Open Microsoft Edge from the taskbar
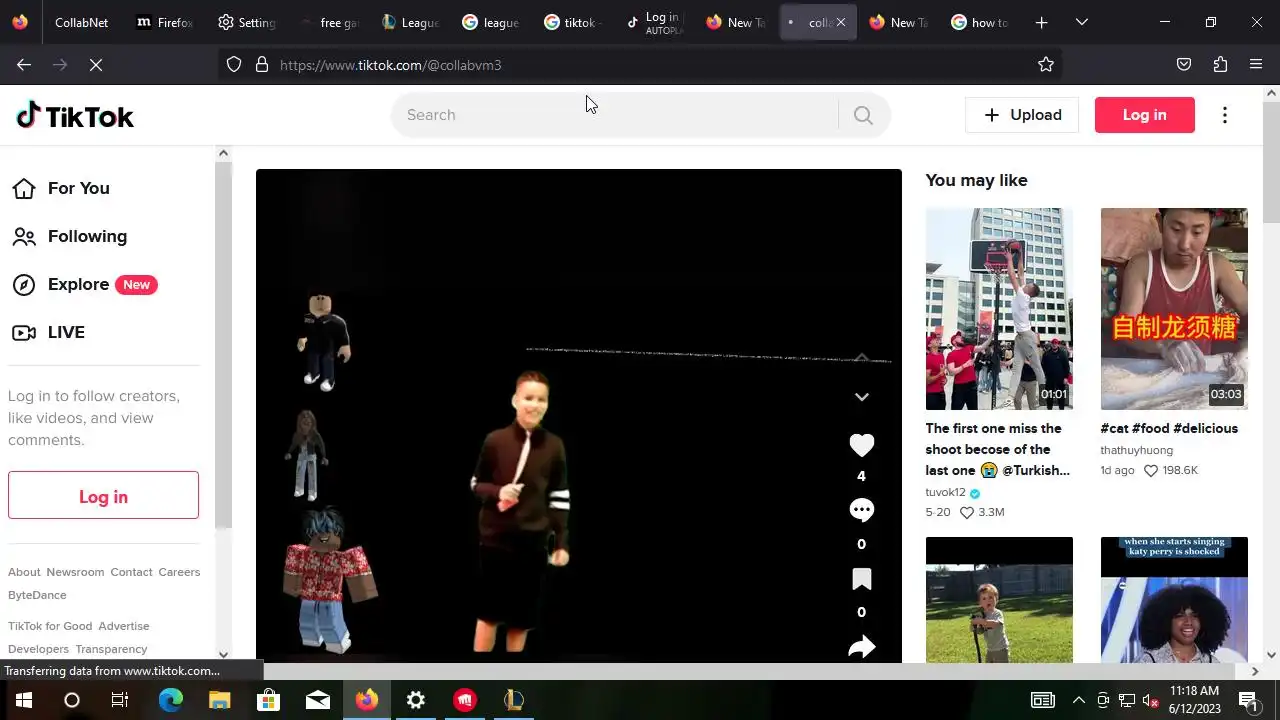Screen dimensions: 1280x720 [170, 700]
